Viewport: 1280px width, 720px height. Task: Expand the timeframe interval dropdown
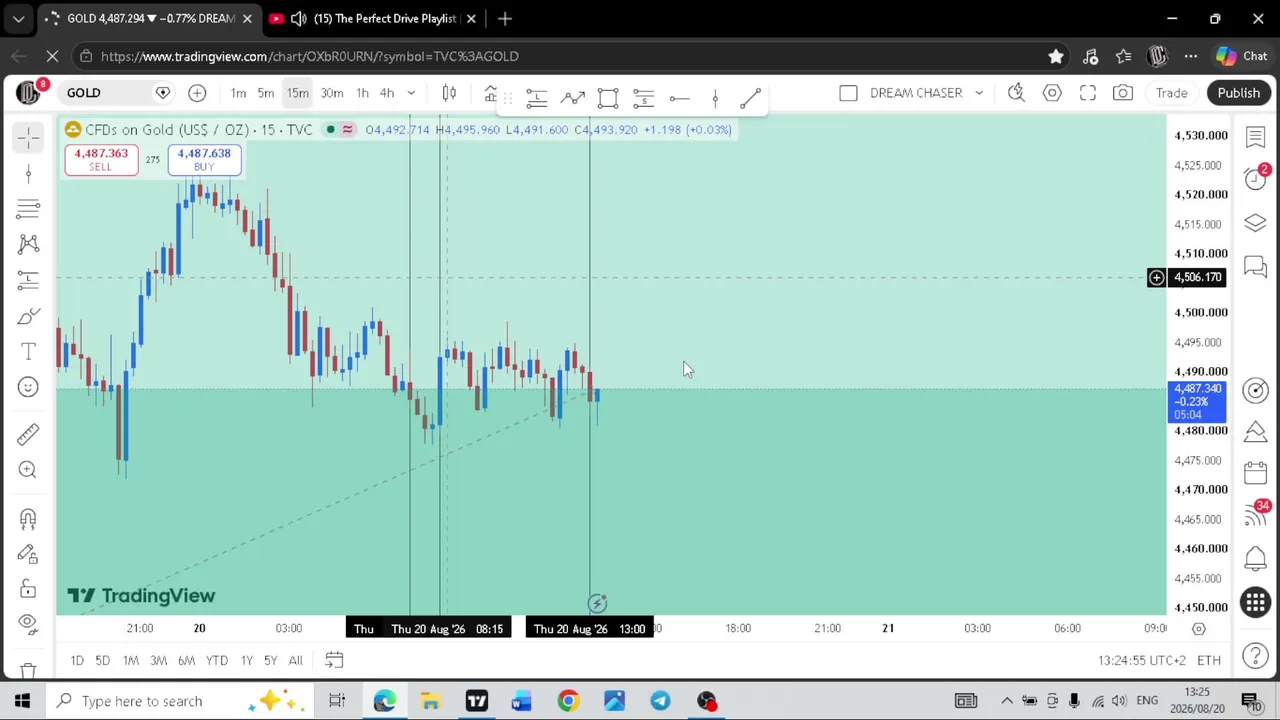coord(411,93)
